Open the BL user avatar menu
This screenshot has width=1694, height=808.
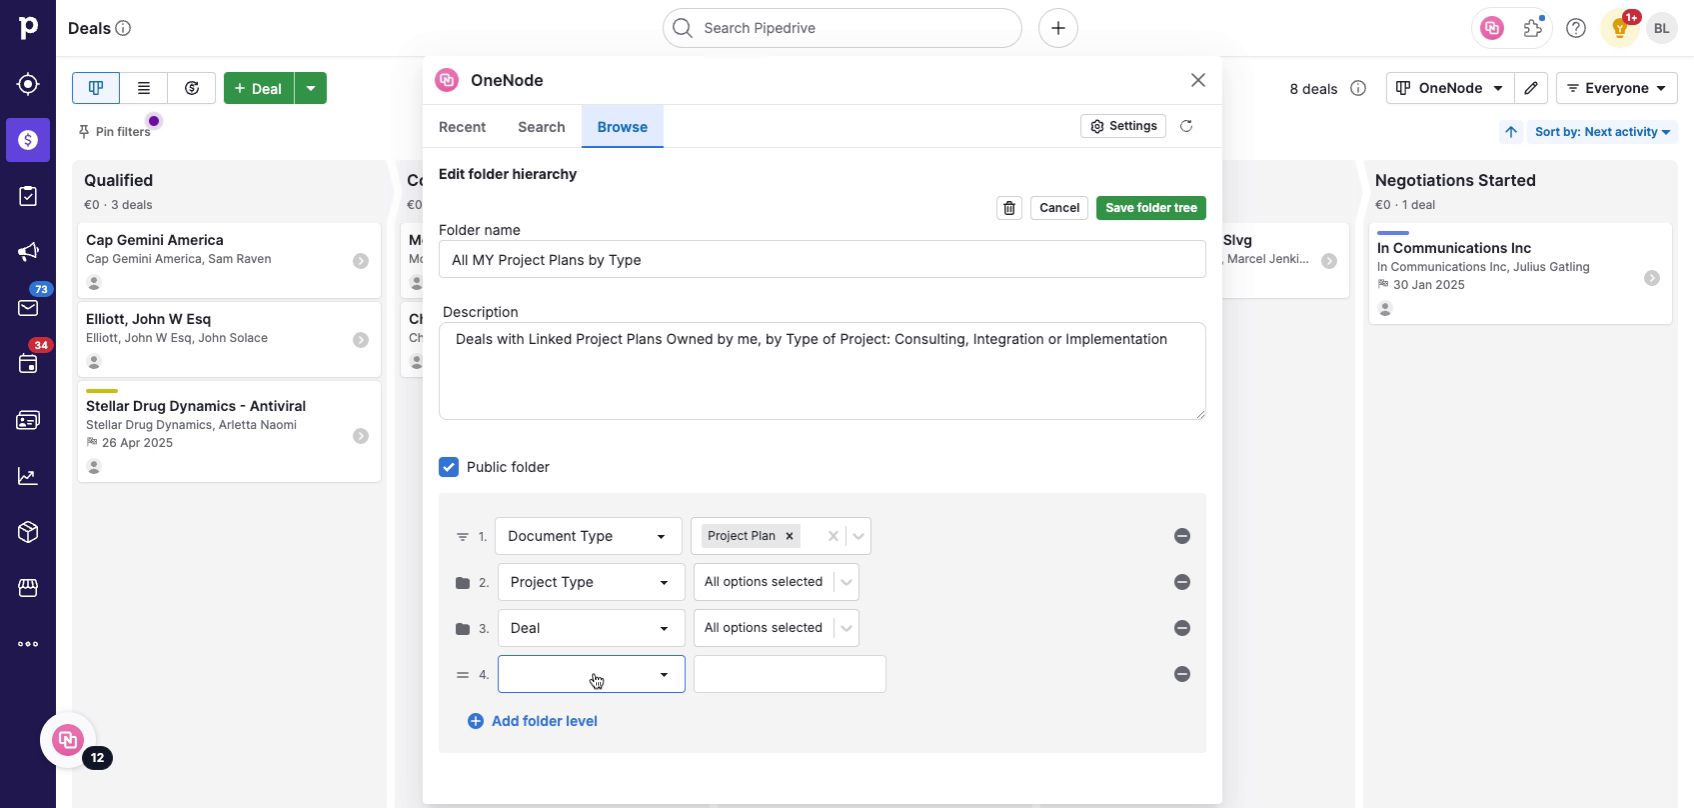1662,28
